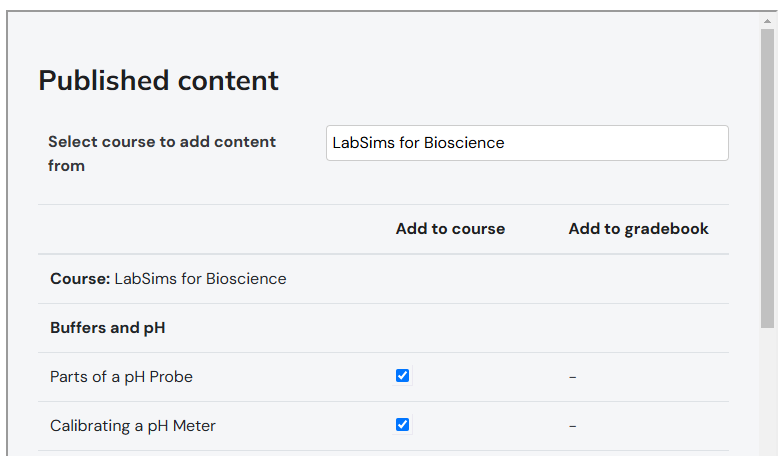
Task: Click the Add to gradebook cell in the Course row
Action: [x=638, y=279]
